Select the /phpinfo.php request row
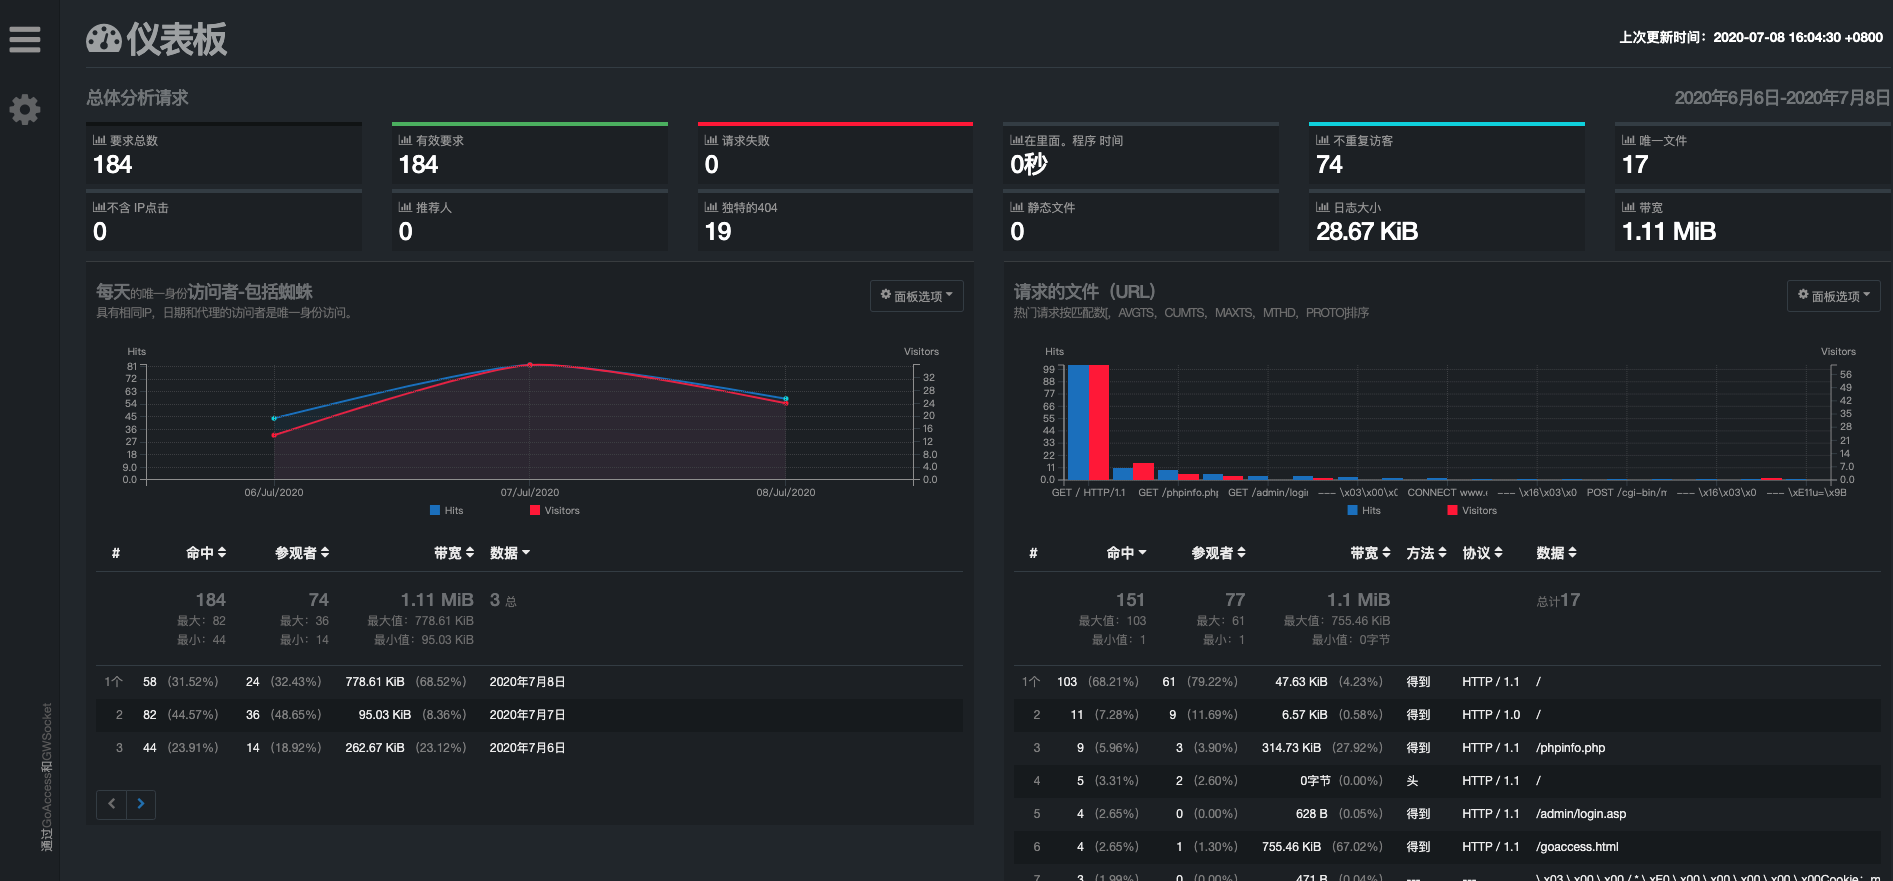The image size is (1893, 881). coord(1447,748)
